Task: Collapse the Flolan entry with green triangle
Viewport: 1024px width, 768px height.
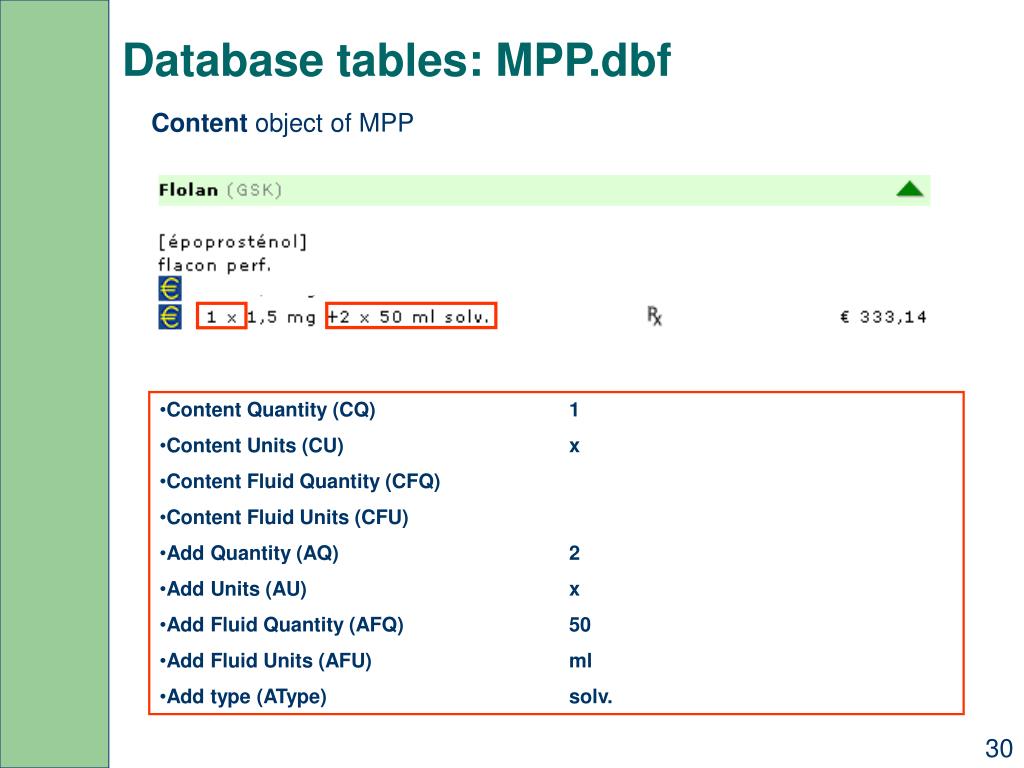Action: tap(909, 188)
